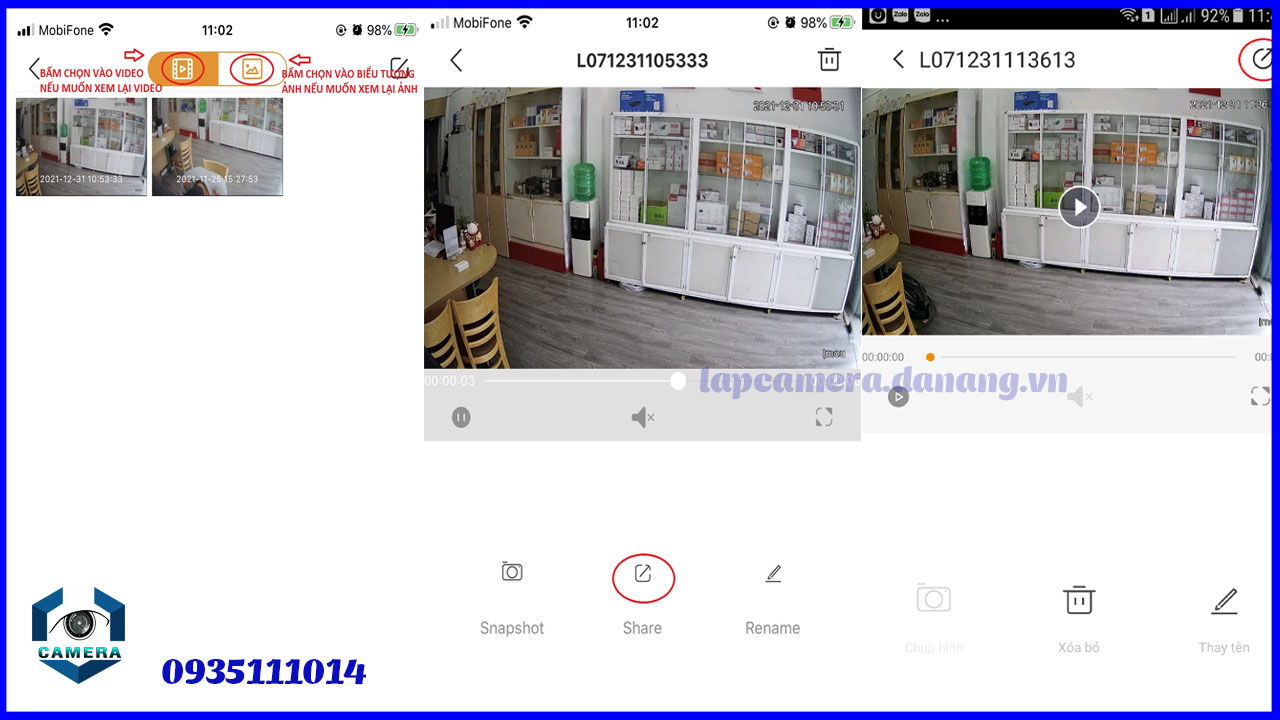Go back from the L071231105333 screen
The width and height of the screenshot is (1280, 720).
456,60
